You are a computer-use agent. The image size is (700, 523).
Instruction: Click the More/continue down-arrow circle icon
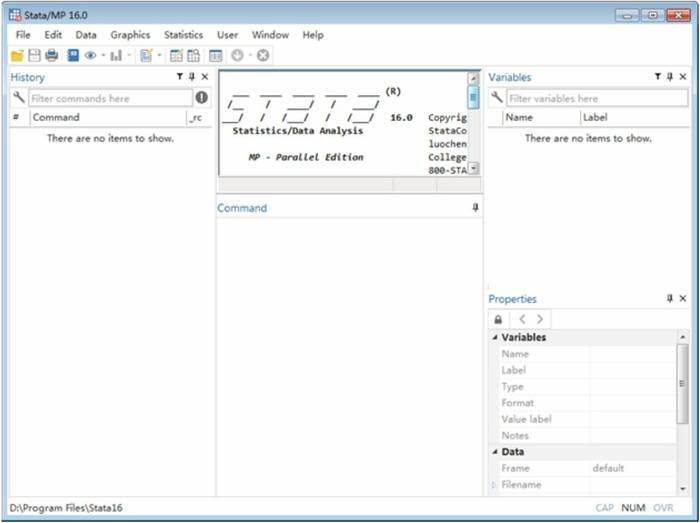tap(238, 55)
